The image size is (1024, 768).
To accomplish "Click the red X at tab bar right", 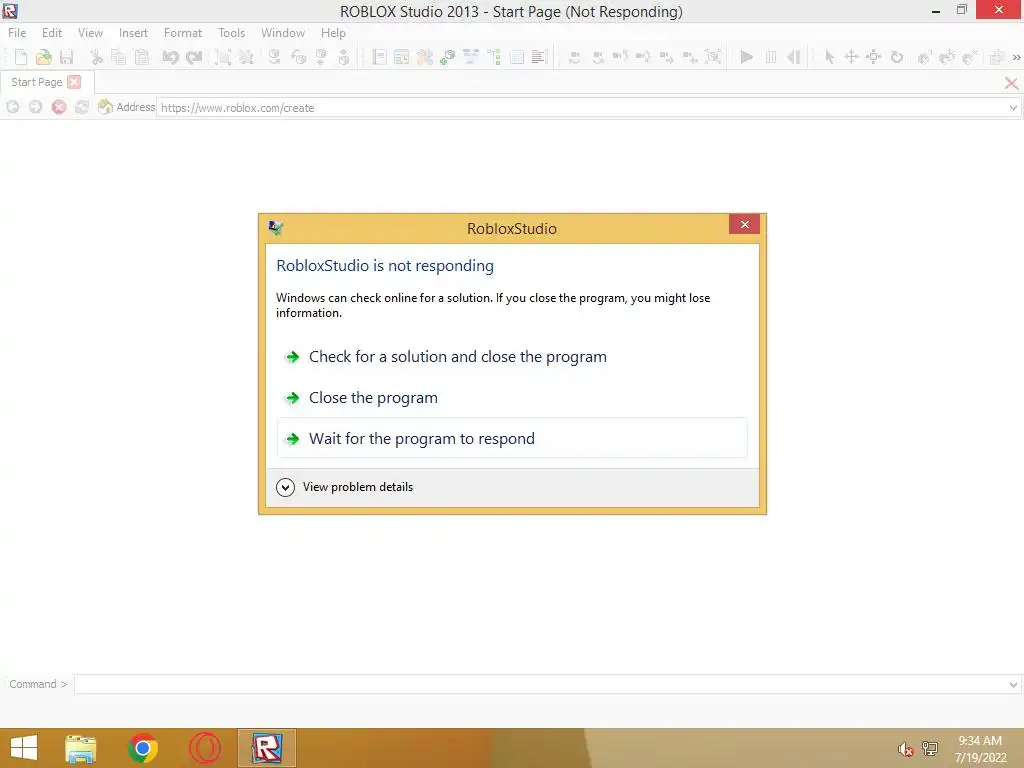I will pos(1011,83).
